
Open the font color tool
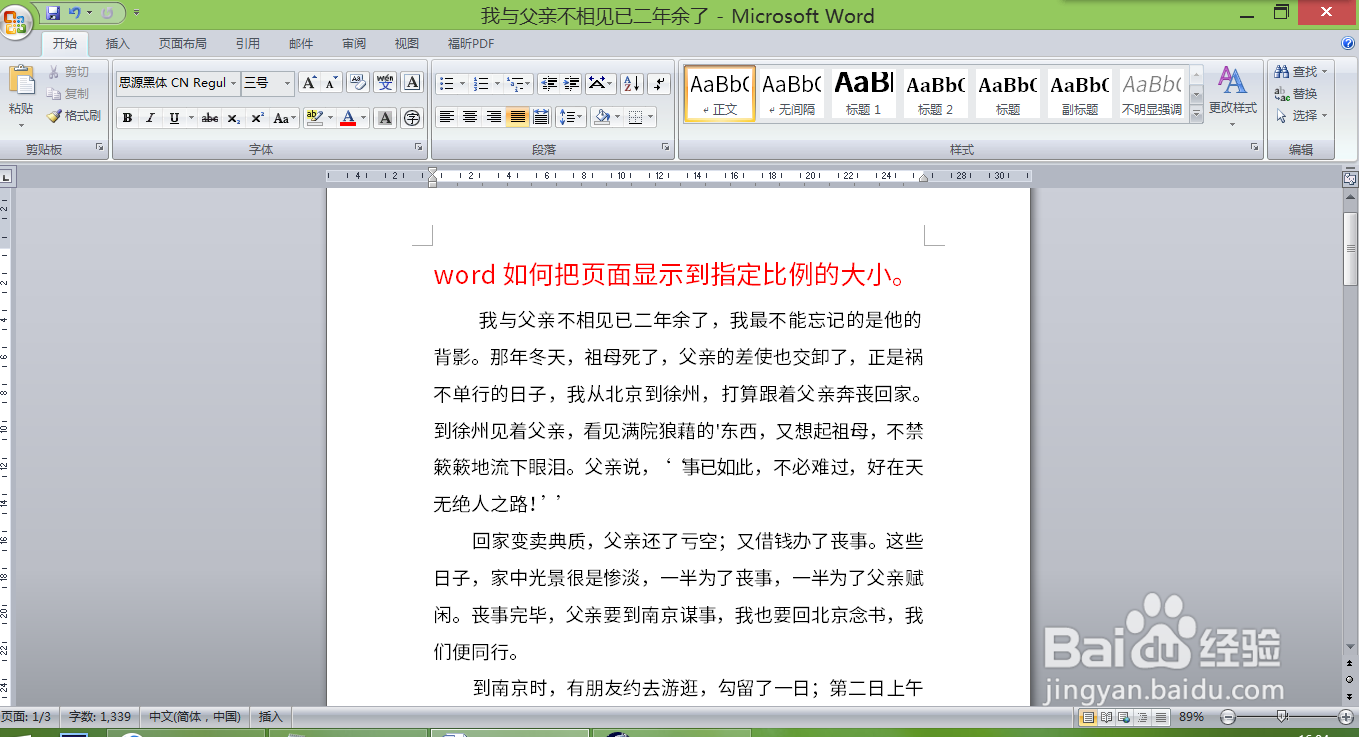pos(349,118)
